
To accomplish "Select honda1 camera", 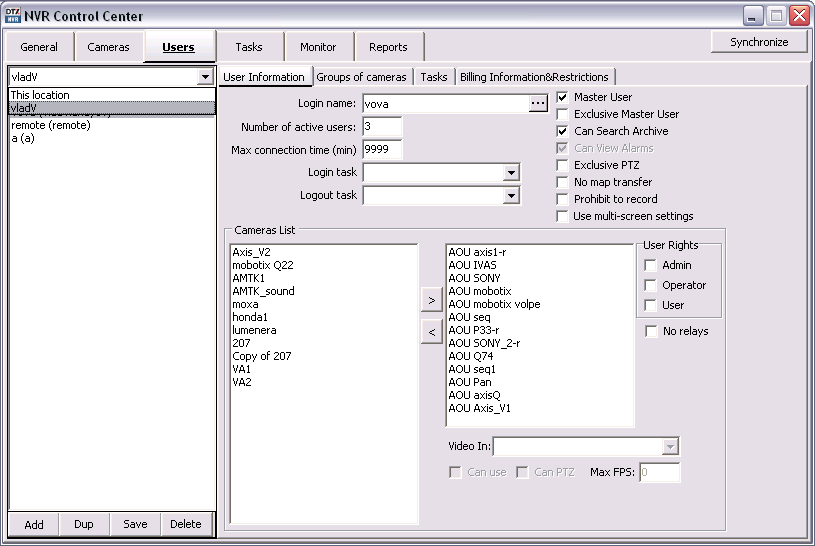I will [x=323, y=317].
